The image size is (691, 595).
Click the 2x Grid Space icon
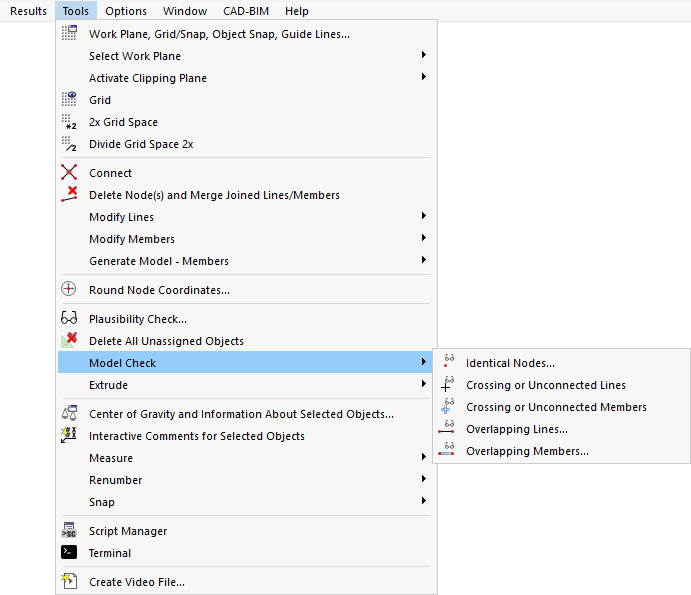coord(69,122)
